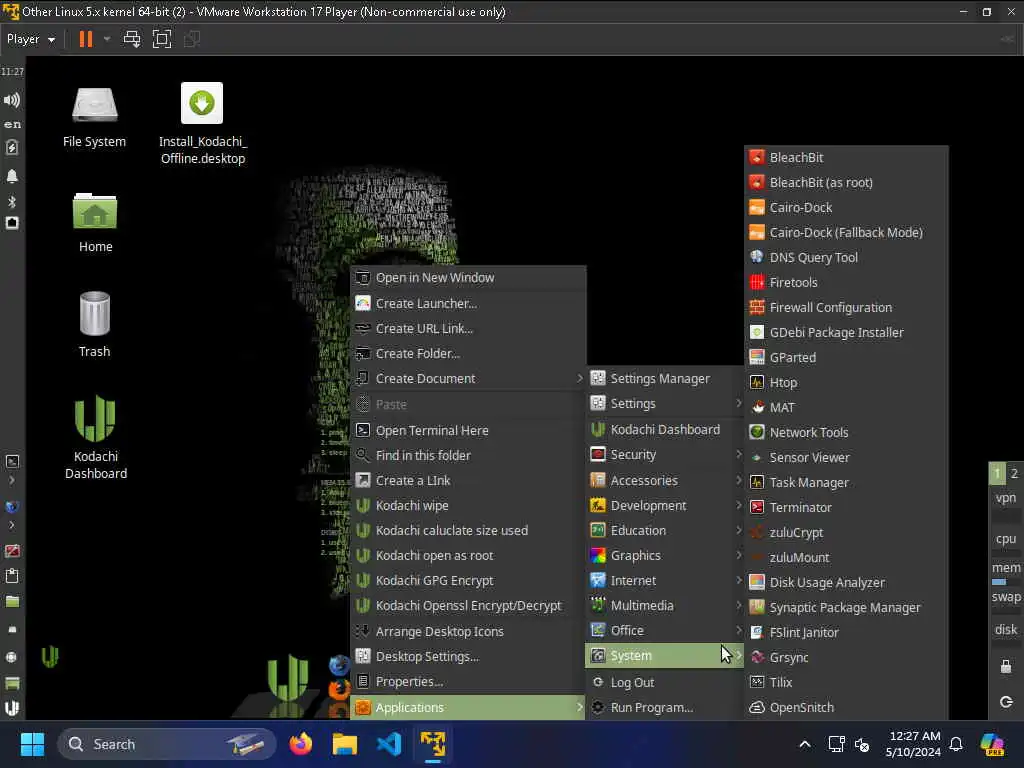Switch to workspace 2
1024x768 pixels.
[x=1014, y=473]
